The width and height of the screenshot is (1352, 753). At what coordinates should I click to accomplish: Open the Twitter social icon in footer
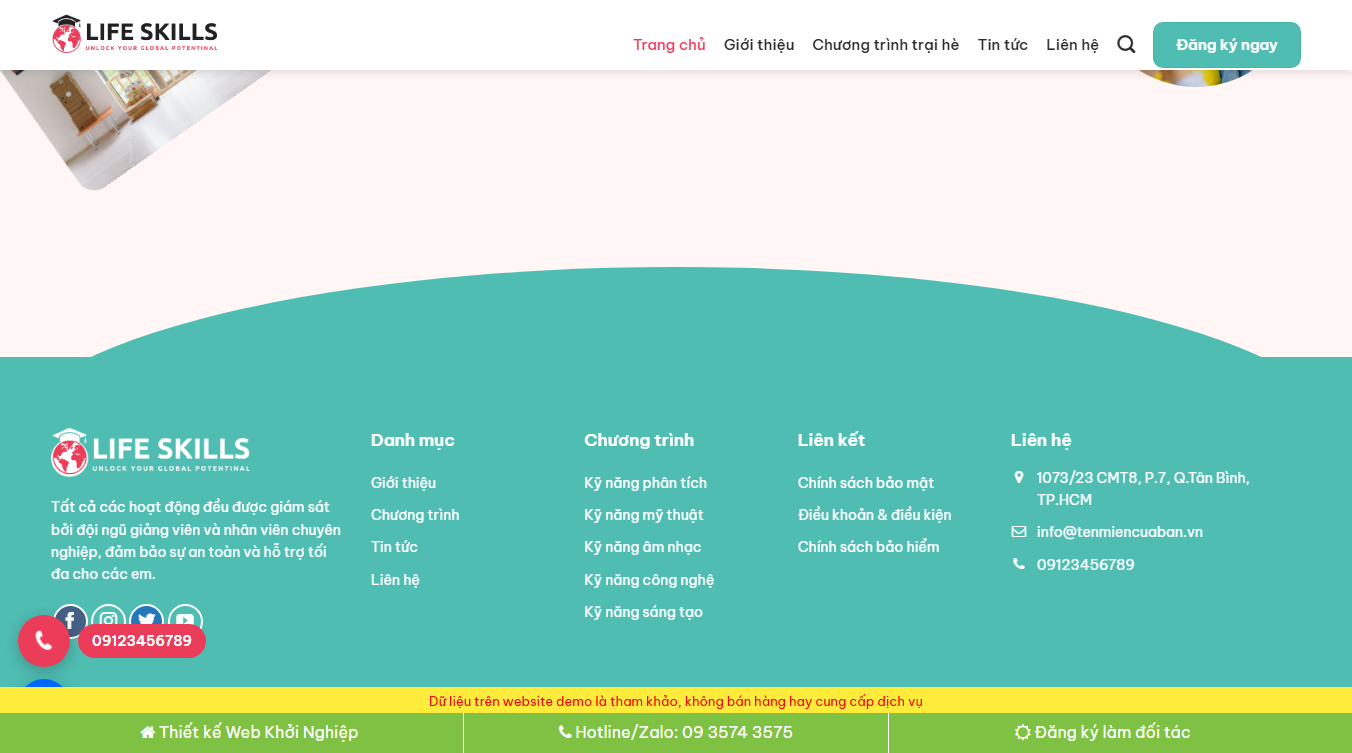[x=147, y=621]
